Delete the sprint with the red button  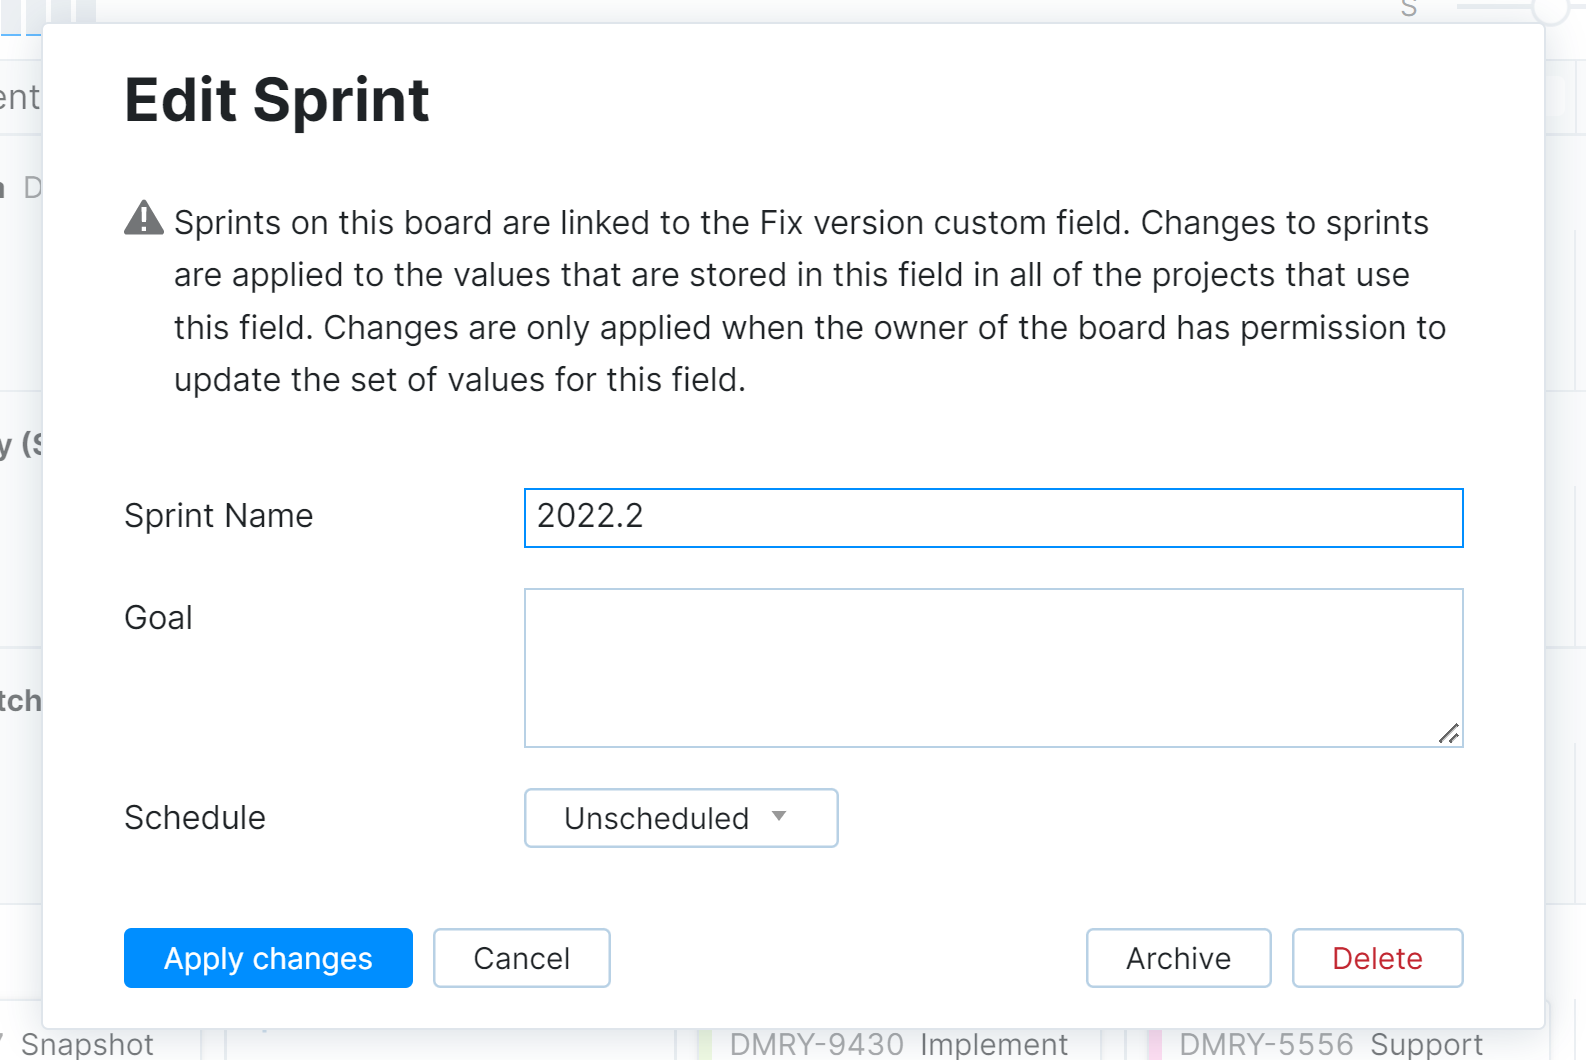[1377, 958]
